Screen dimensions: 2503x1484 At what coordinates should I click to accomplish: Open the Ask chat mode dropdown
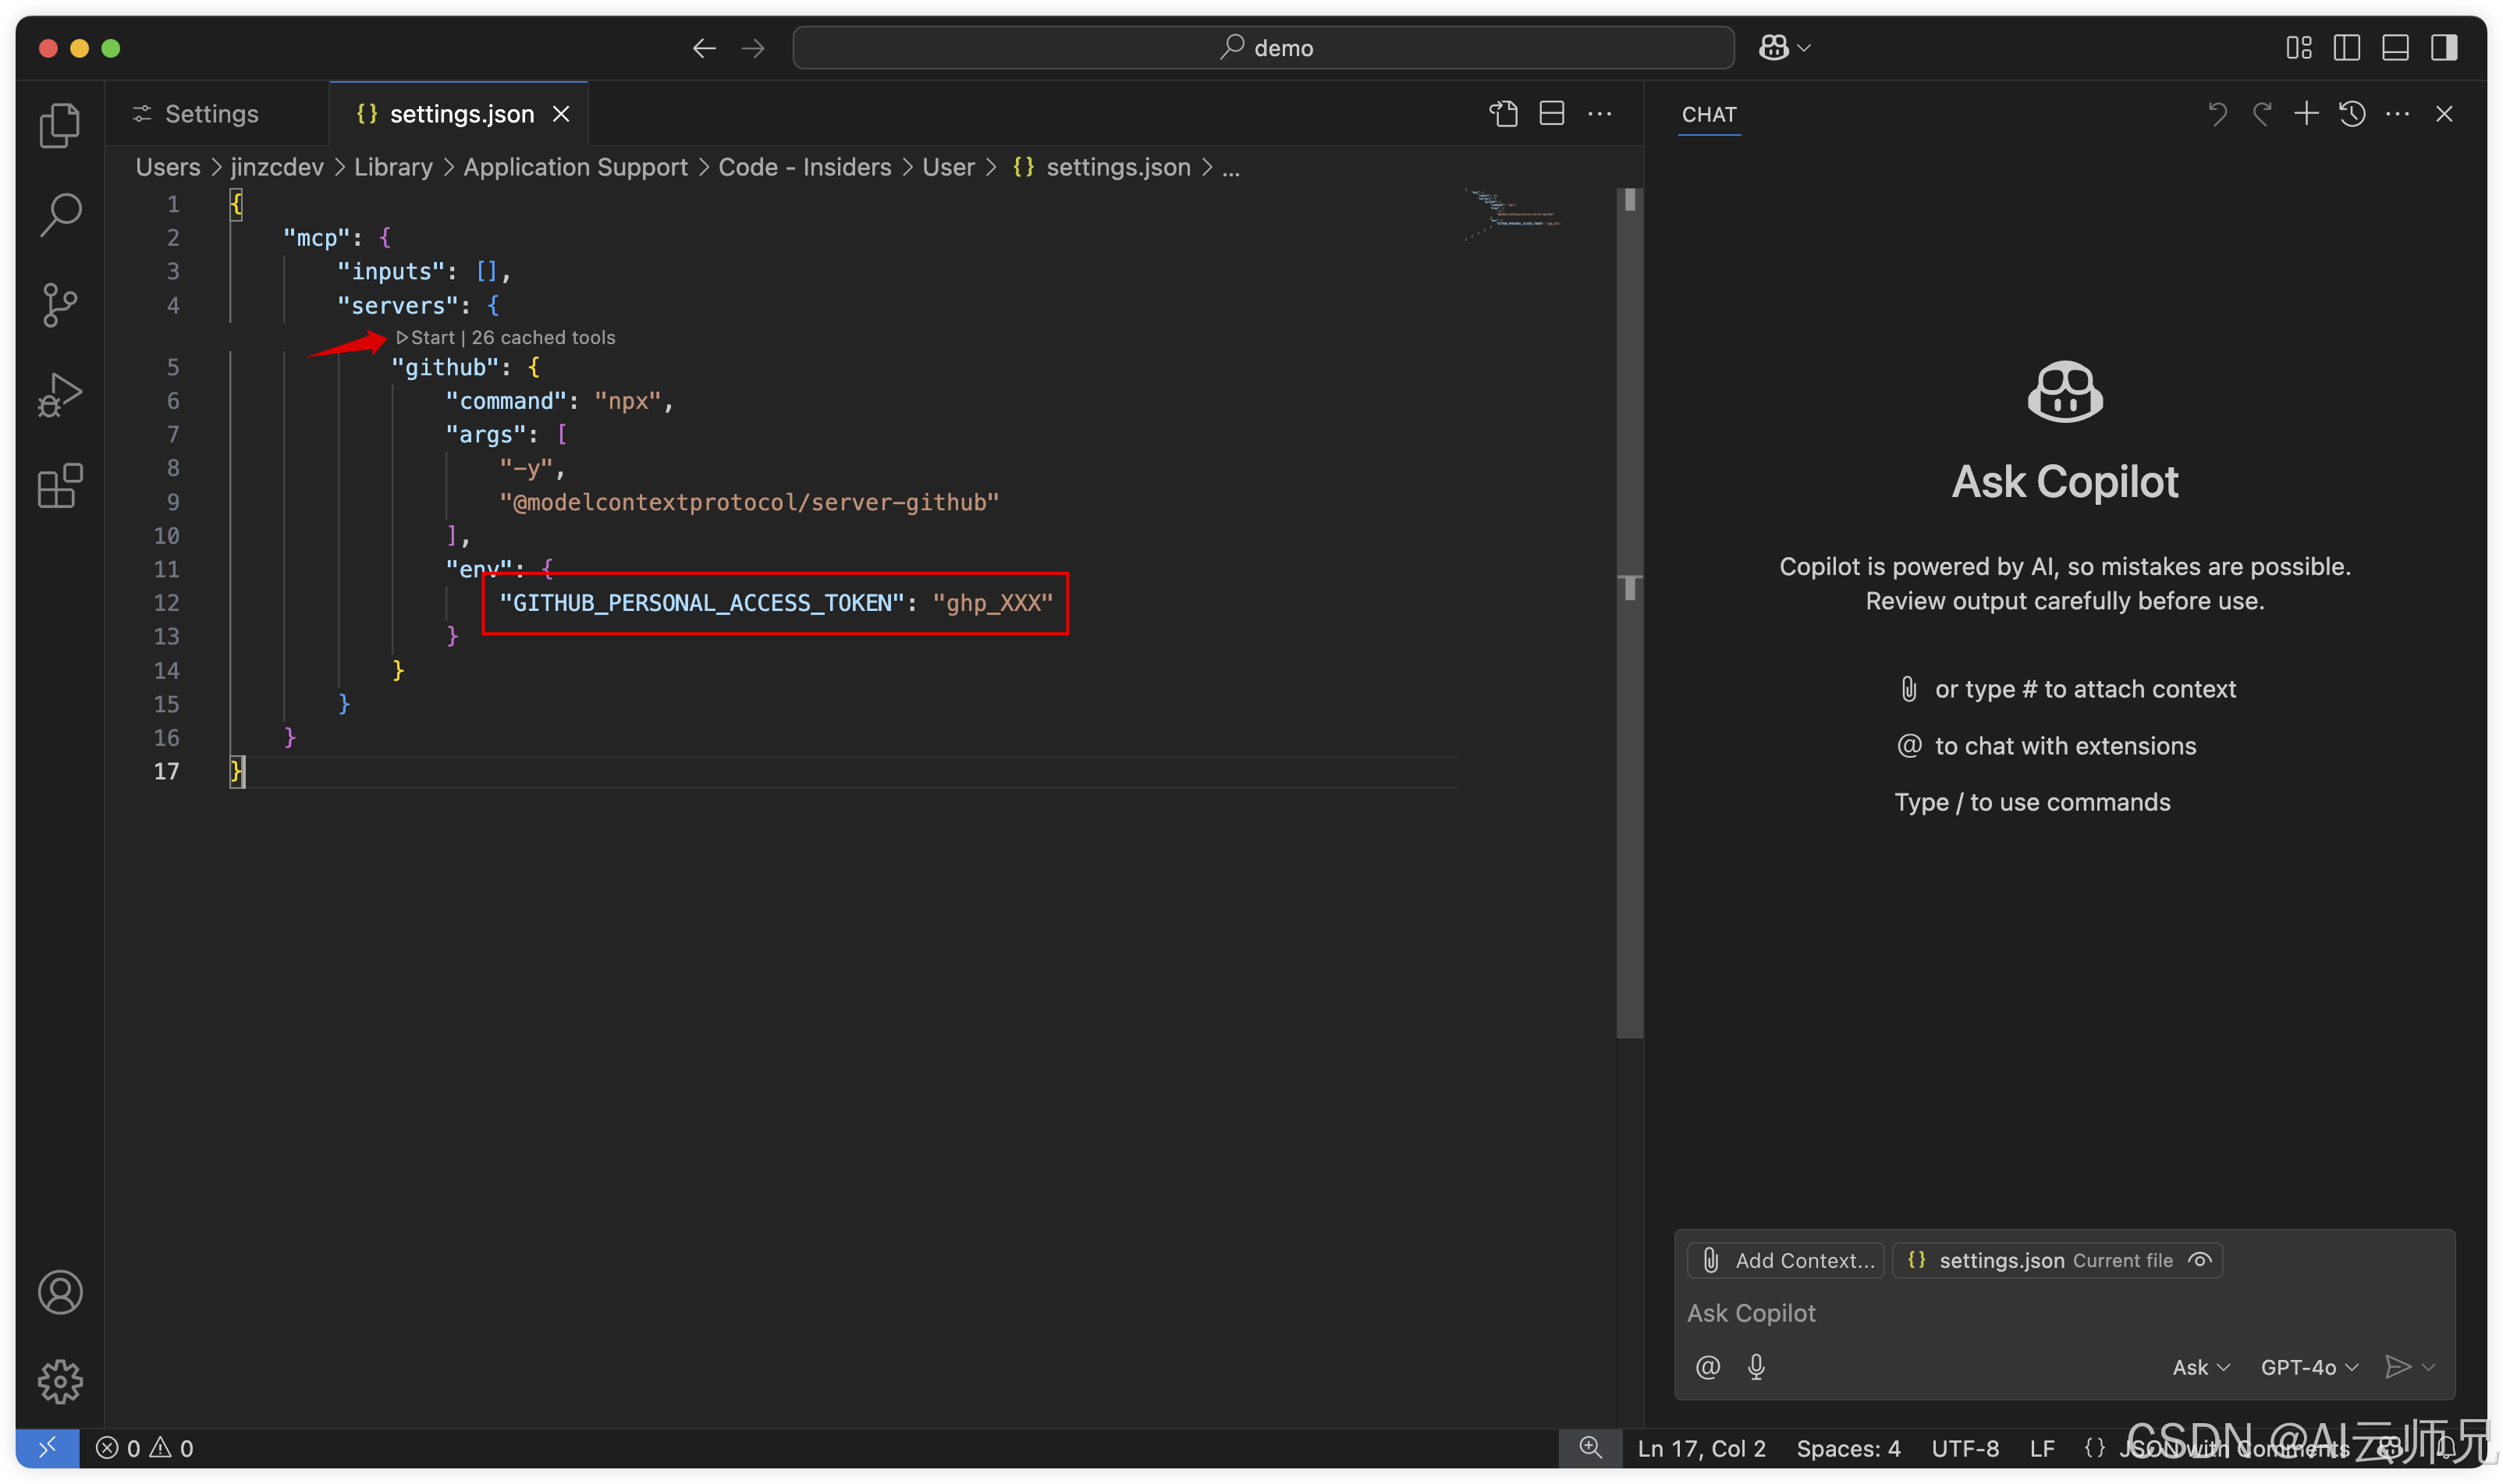click(x=2201, y=1367)
